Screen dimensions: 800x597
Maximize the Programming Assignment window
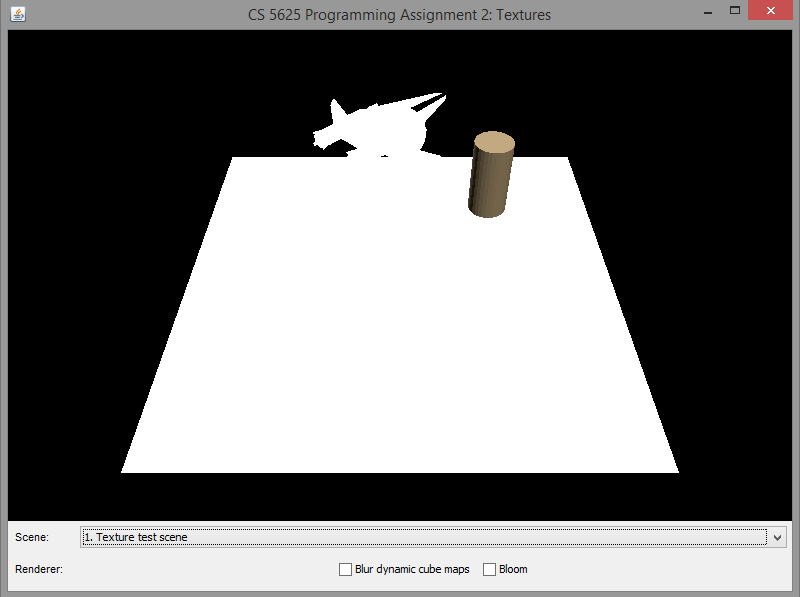click(735, 11)
